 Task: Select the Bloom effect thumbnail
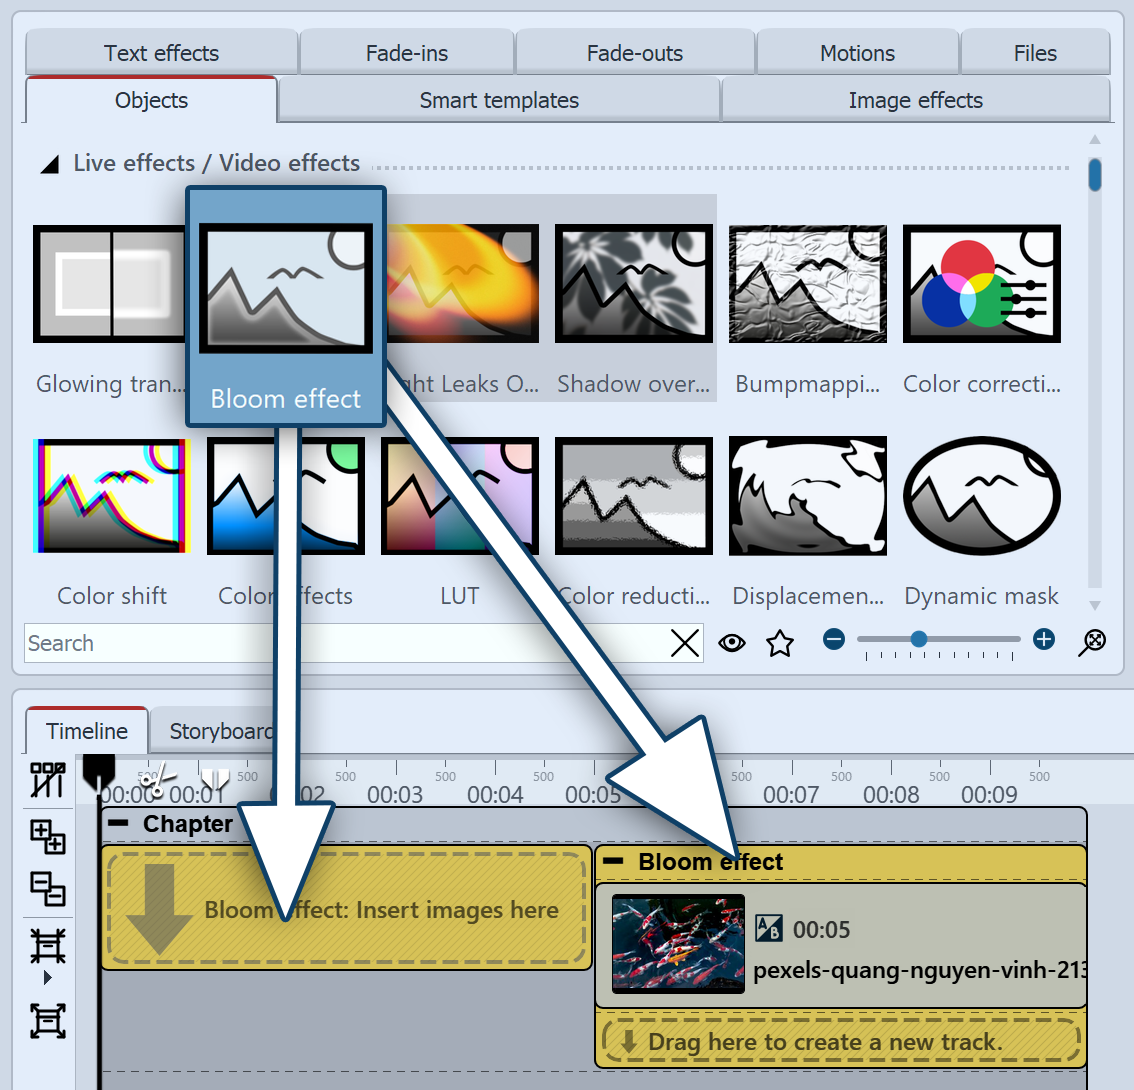[286, 288]
